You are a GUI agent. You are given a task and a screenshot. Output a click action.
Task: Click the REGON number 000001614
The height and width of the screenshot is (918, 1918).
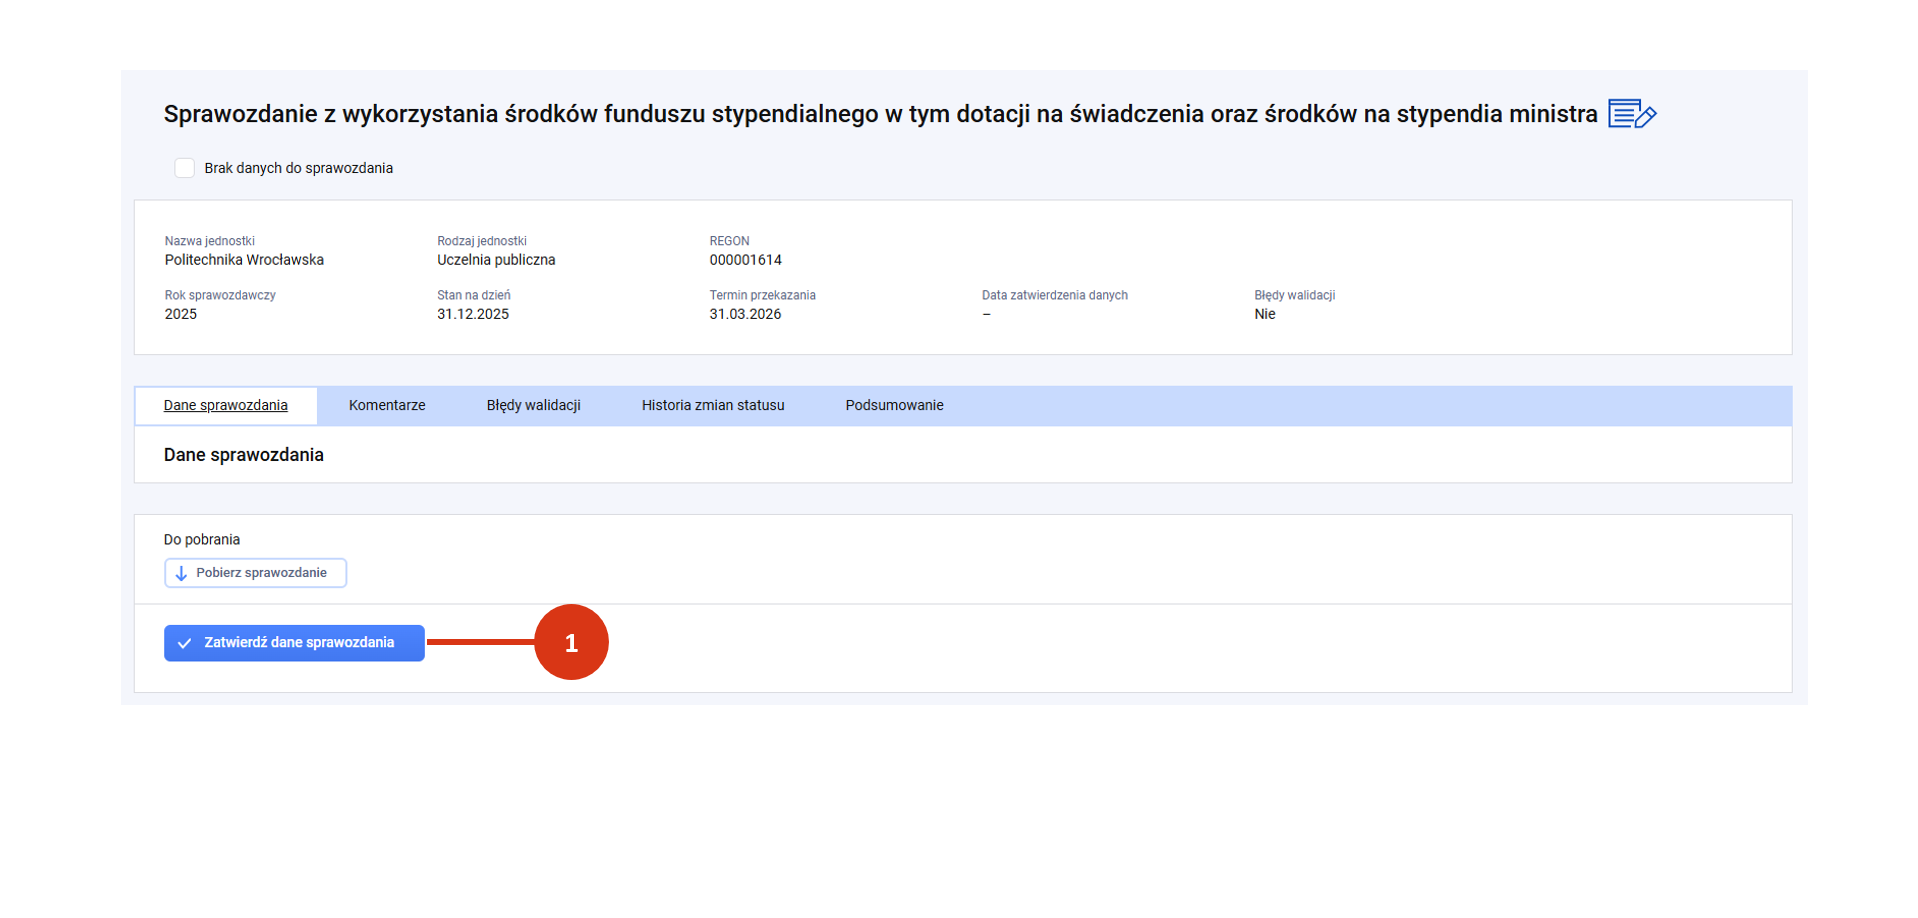pyautogui.click(x=745, y=260)
